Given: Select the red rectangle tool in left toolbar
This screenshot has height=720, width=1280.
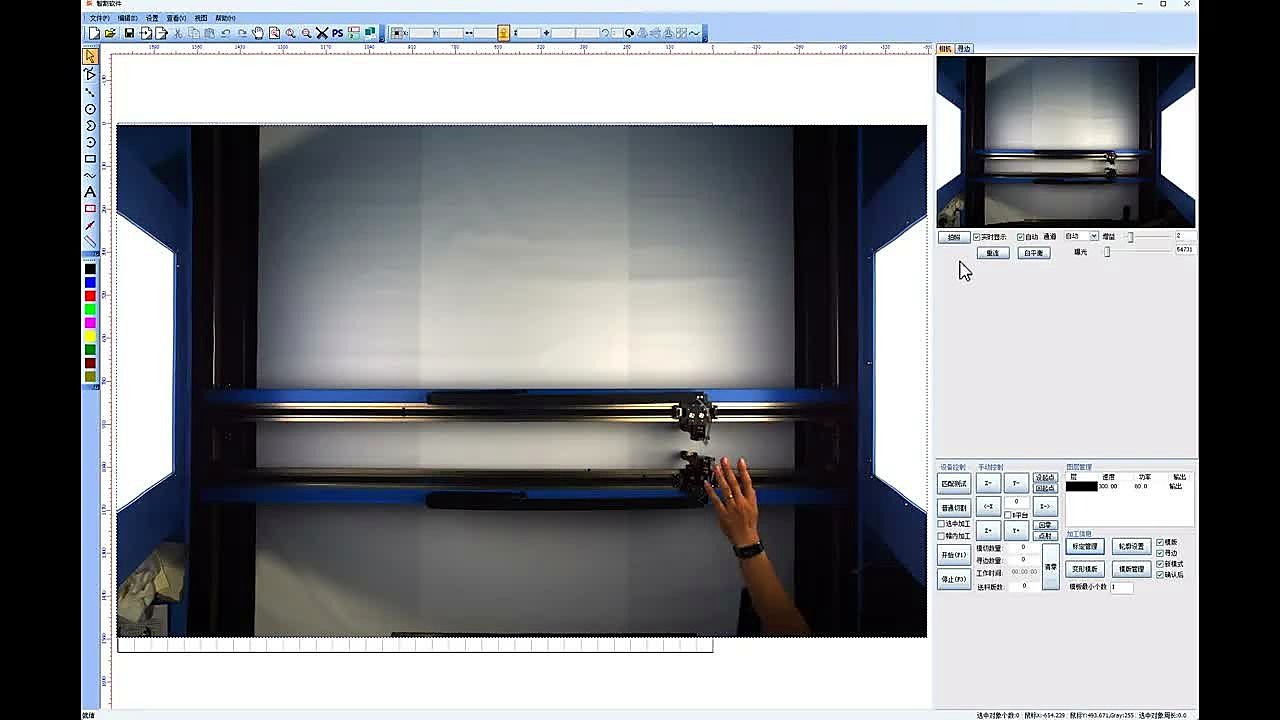Looking at the screenshot, I should pos(90,208).
